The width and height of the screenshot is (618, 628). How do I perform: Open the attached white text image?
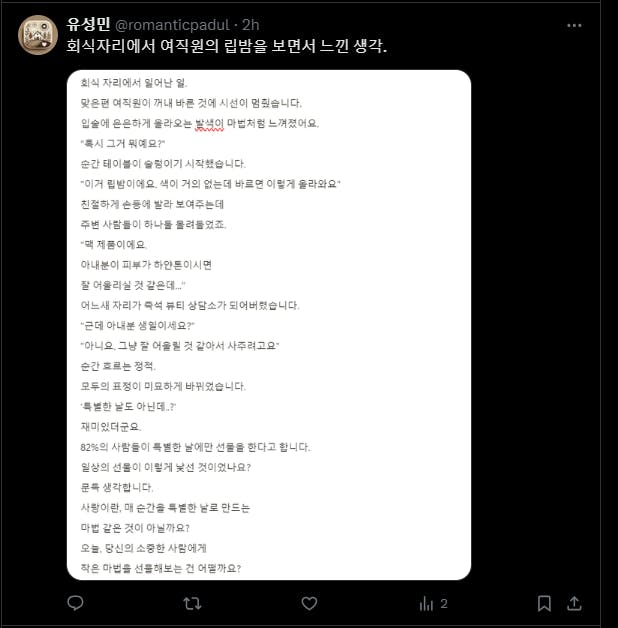(x=269, y=325)
